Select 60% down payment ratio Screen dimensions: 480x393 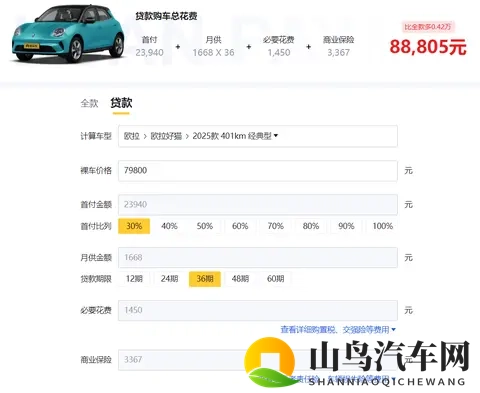click(240, 226)
